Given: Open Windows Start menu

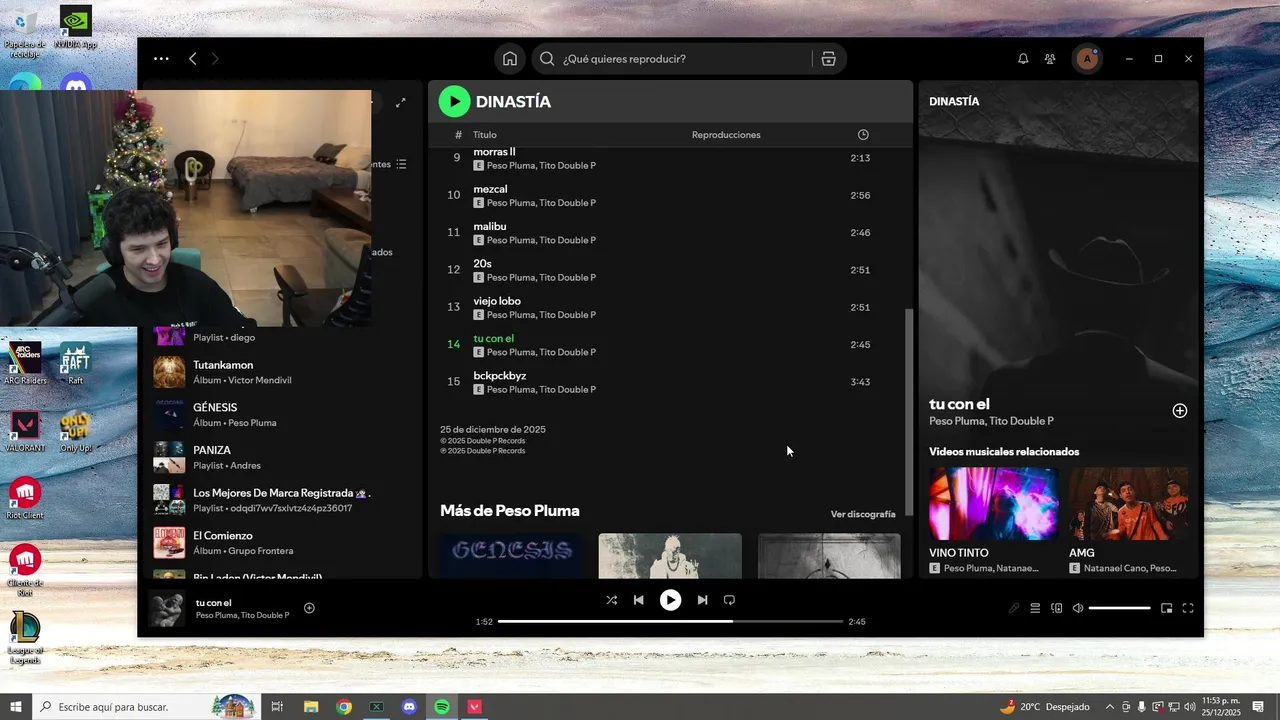Looking at the screenshot, I should pyautogui.click(x=16, y=707).
